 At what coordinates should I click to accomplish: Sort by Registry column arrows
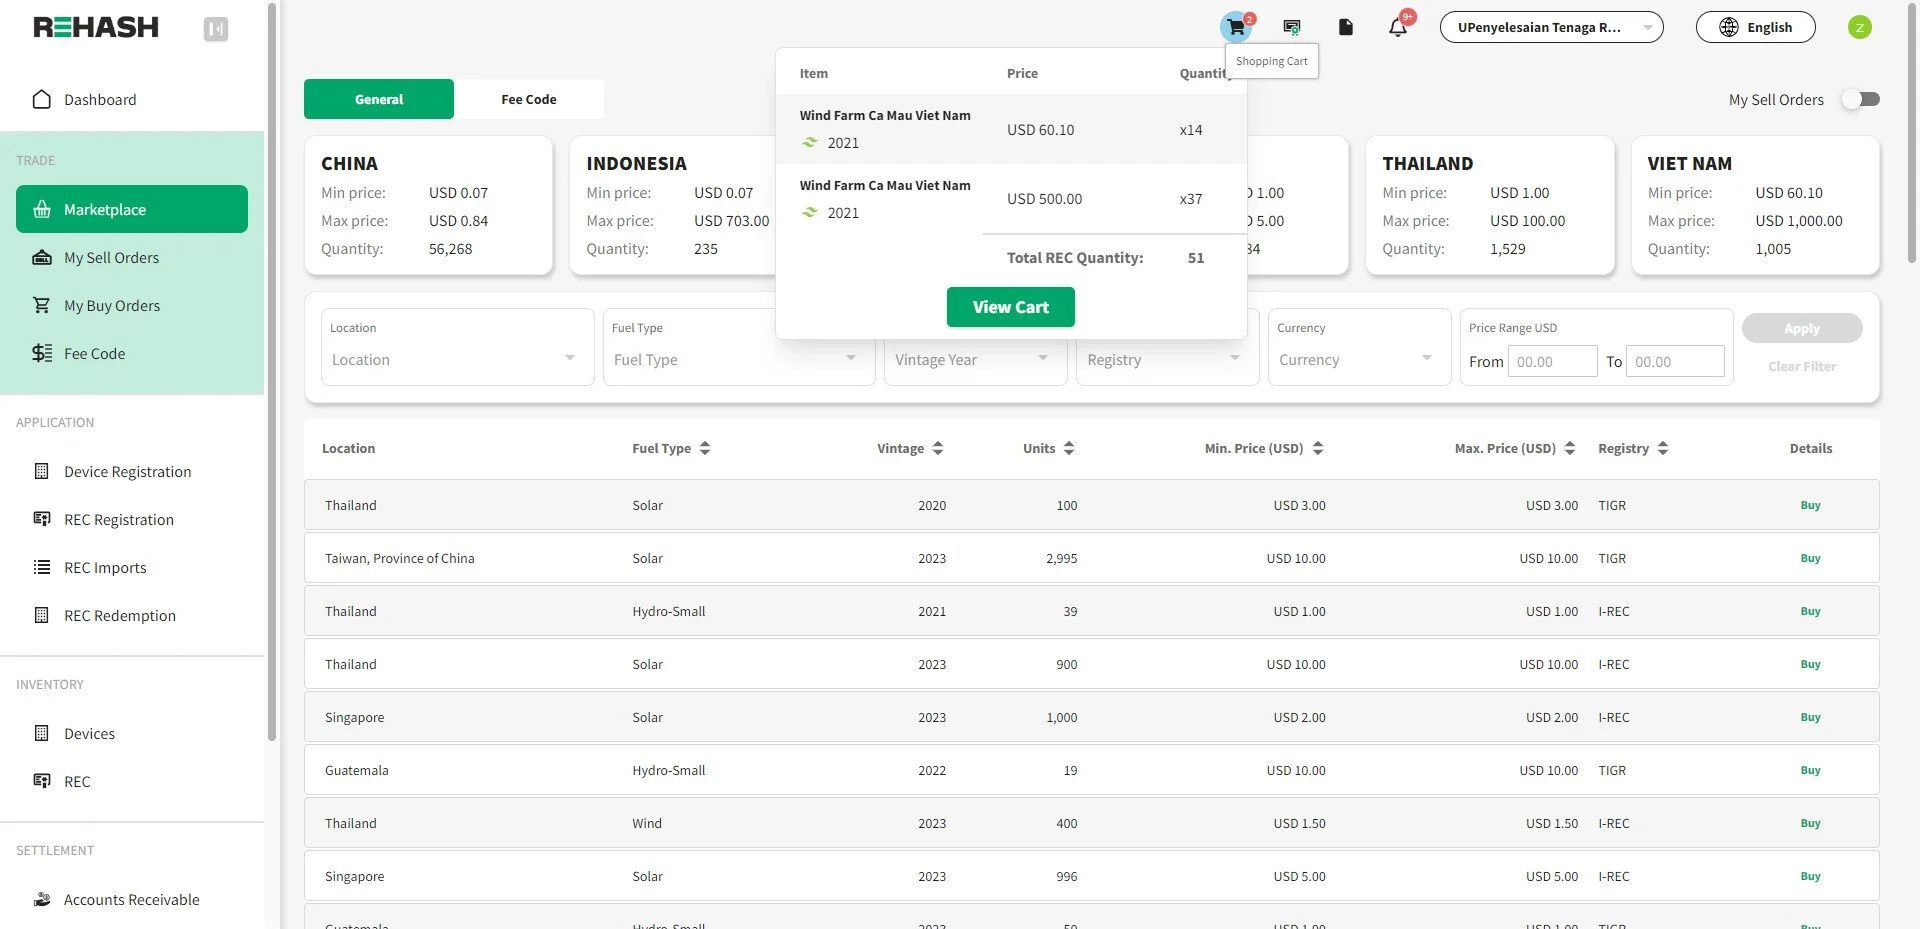pos(1663,448)
